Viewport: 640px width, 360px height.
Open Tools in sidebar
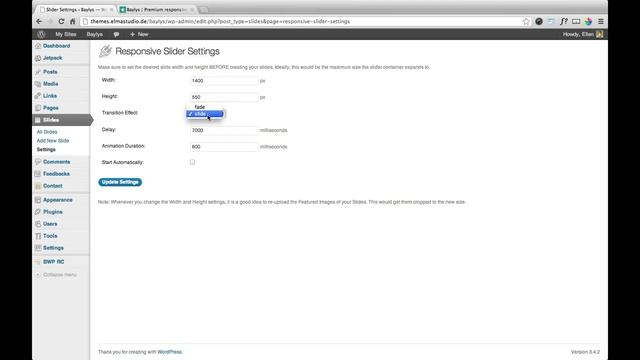50,236
